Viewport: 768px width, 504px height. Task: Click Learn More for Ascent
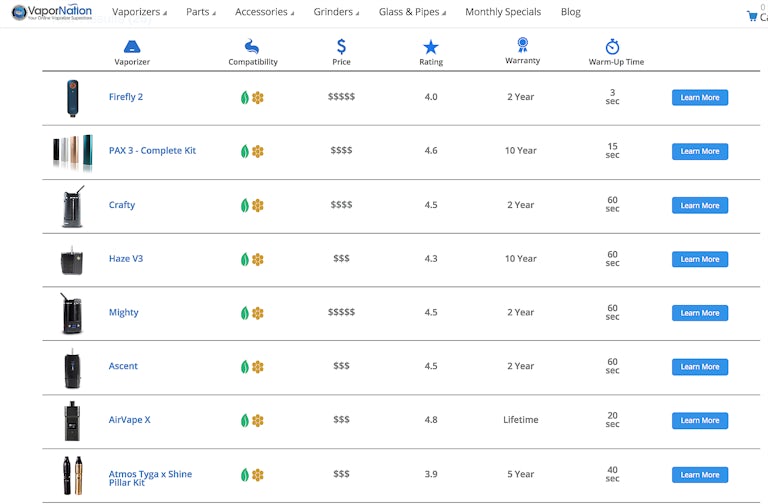point(700,367)
